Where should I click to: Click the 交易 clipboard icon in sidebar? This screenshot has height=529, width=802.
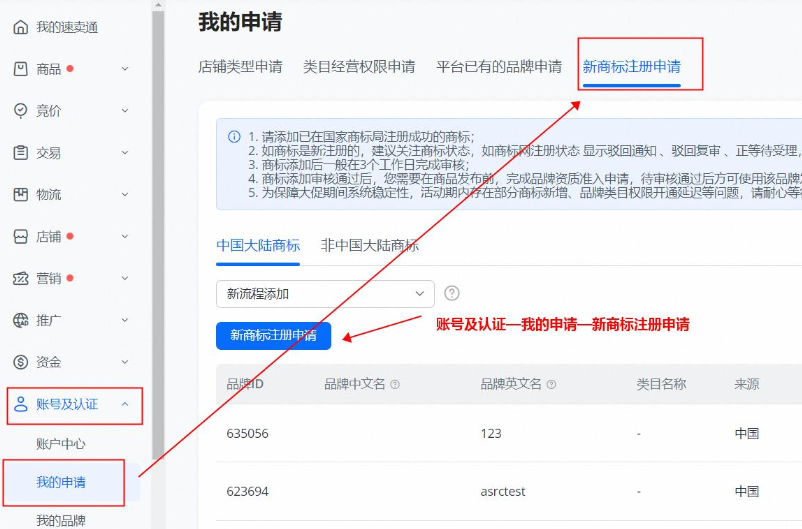pyautogui.click(x=21, y=153)
